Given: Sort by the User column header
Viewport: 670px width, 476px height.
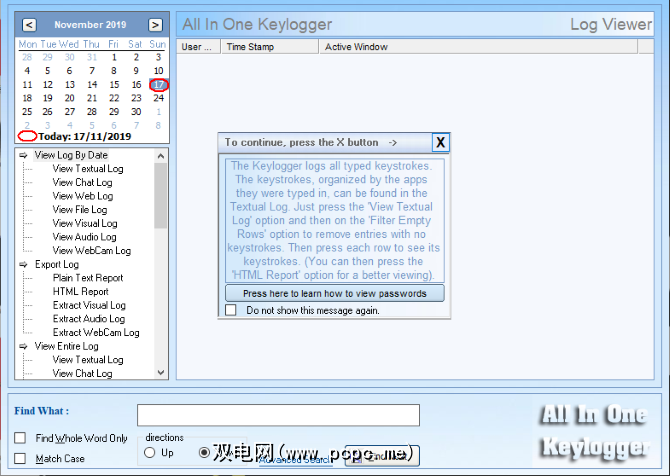Looking at the screenshot, I should (x=199, y=47).
